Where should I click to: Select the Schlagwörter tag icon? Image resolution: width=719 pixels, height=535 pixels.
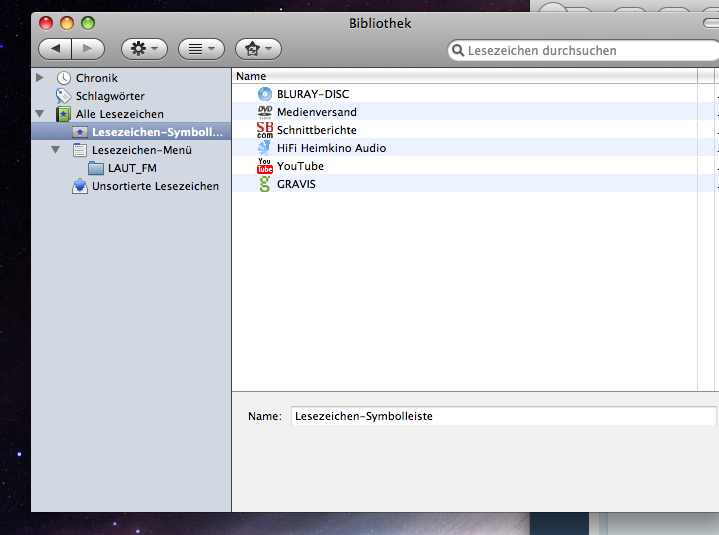63,96
